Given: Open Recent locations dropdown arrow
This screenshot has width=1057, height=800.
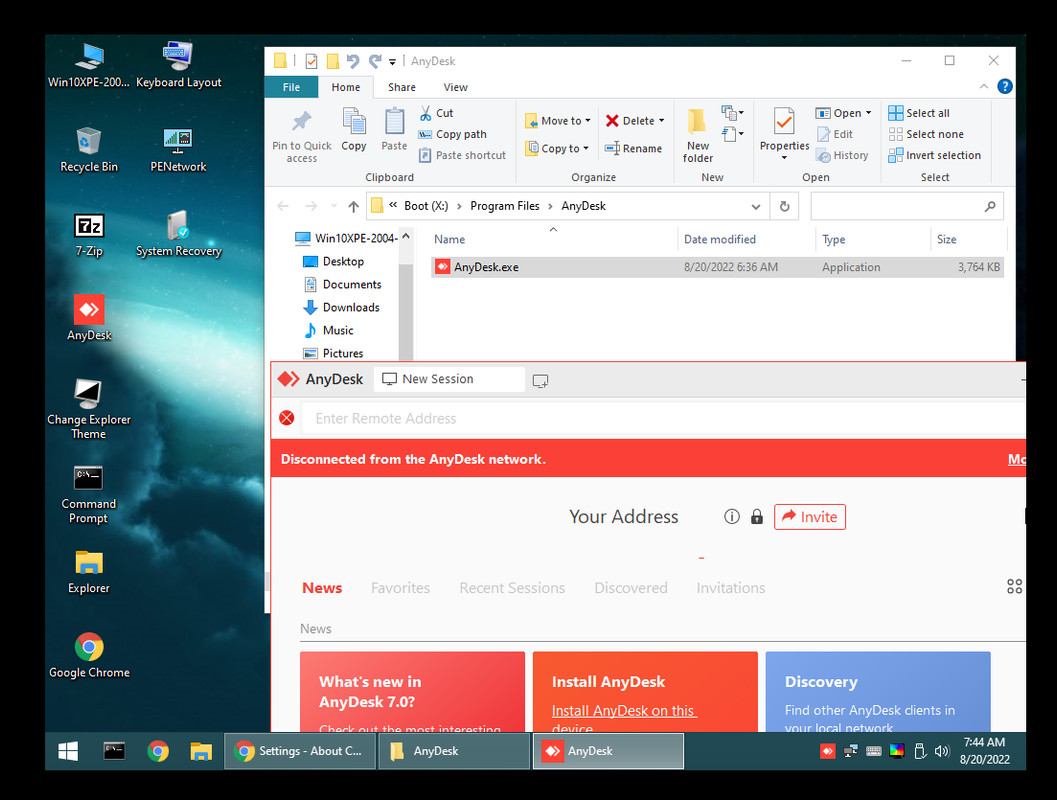Looking at the screenshot, I should [x=334, y=206].
